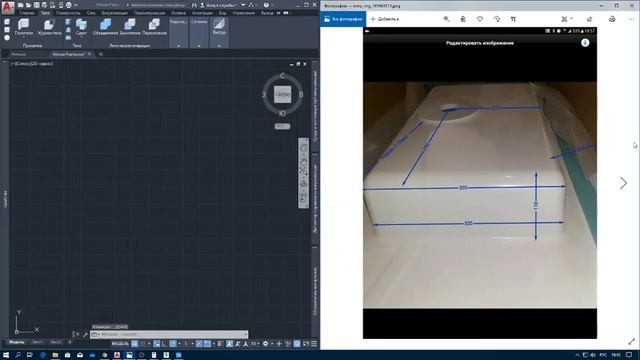The image size is (640, 360).
Task: Switch to the Layout1 tab
Action: pyautogui.click(x=37, y=342)
